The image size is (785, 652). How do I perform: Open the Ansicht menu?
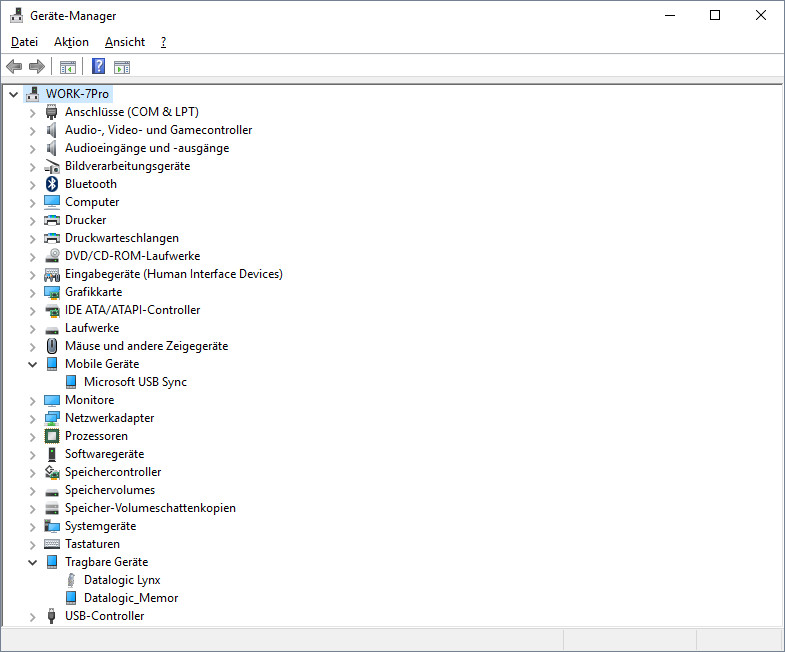pyautogui.click(x=125, y=42)
